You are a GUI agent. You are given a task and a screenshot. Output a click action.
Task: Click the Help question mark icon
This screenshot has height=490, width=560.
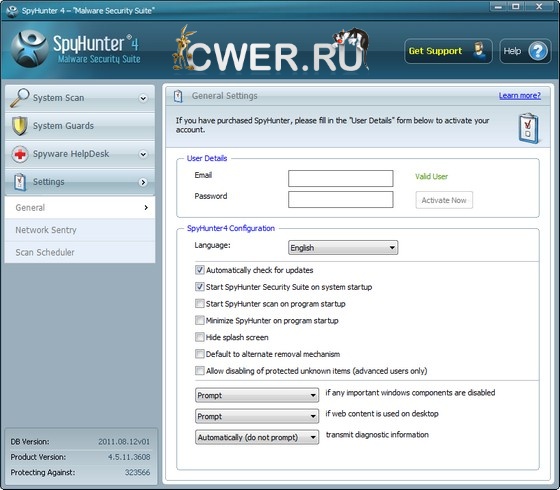(x=538, y=51)
